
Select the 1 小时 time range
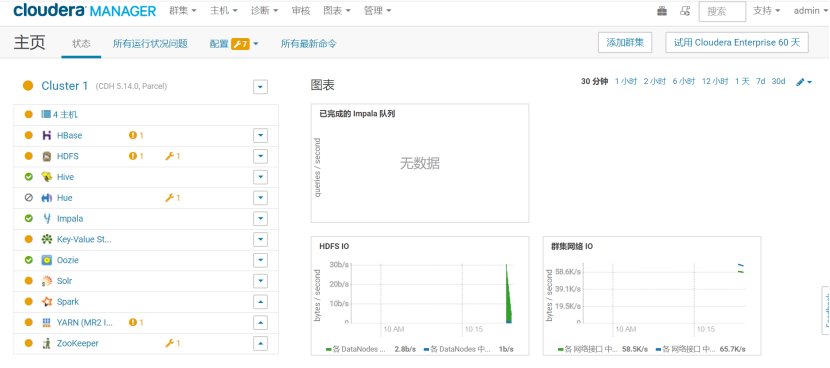click(626, 82)
